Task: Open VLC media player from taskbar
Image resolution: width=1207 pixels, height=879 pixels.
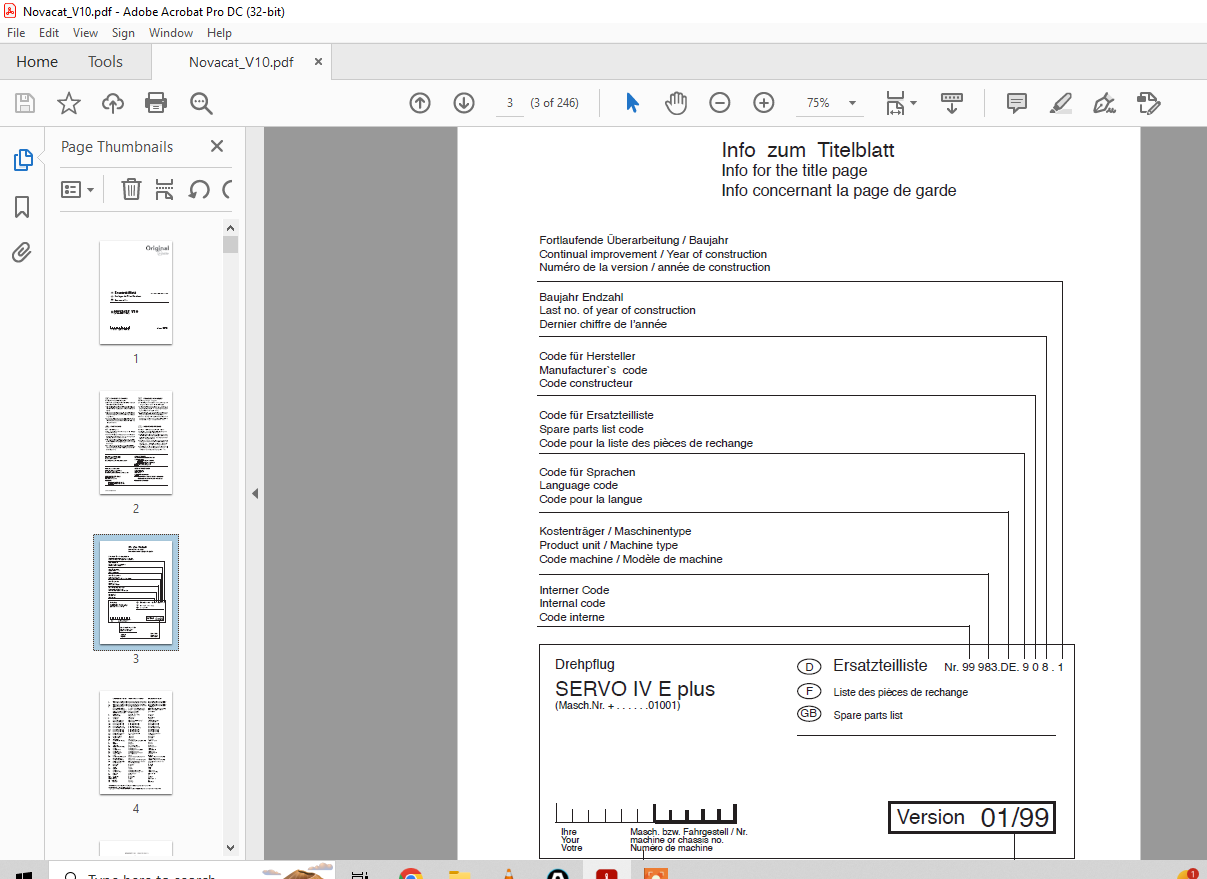Action: tap(508, 872)
